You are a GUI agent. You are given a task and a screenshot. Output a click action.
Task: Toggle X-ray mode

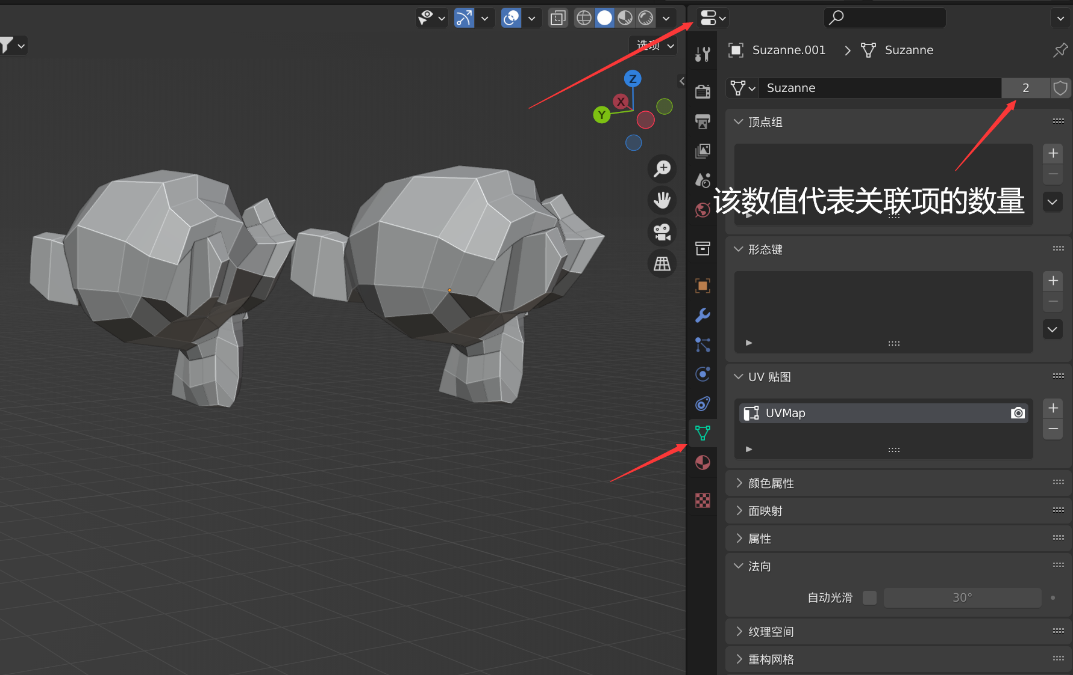click(558, 18)
